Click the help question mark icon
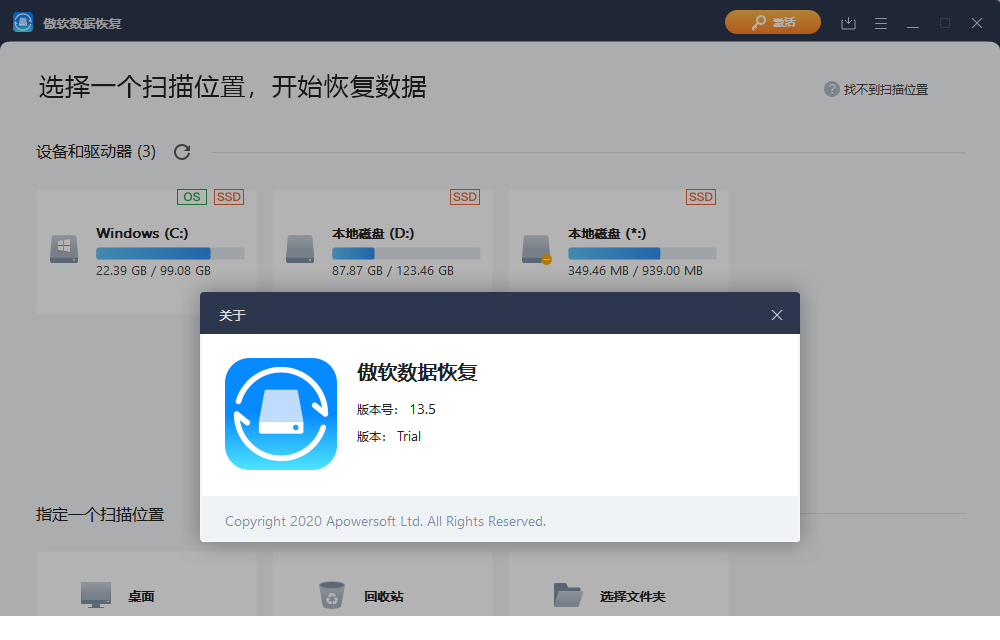 click(832, 89)
